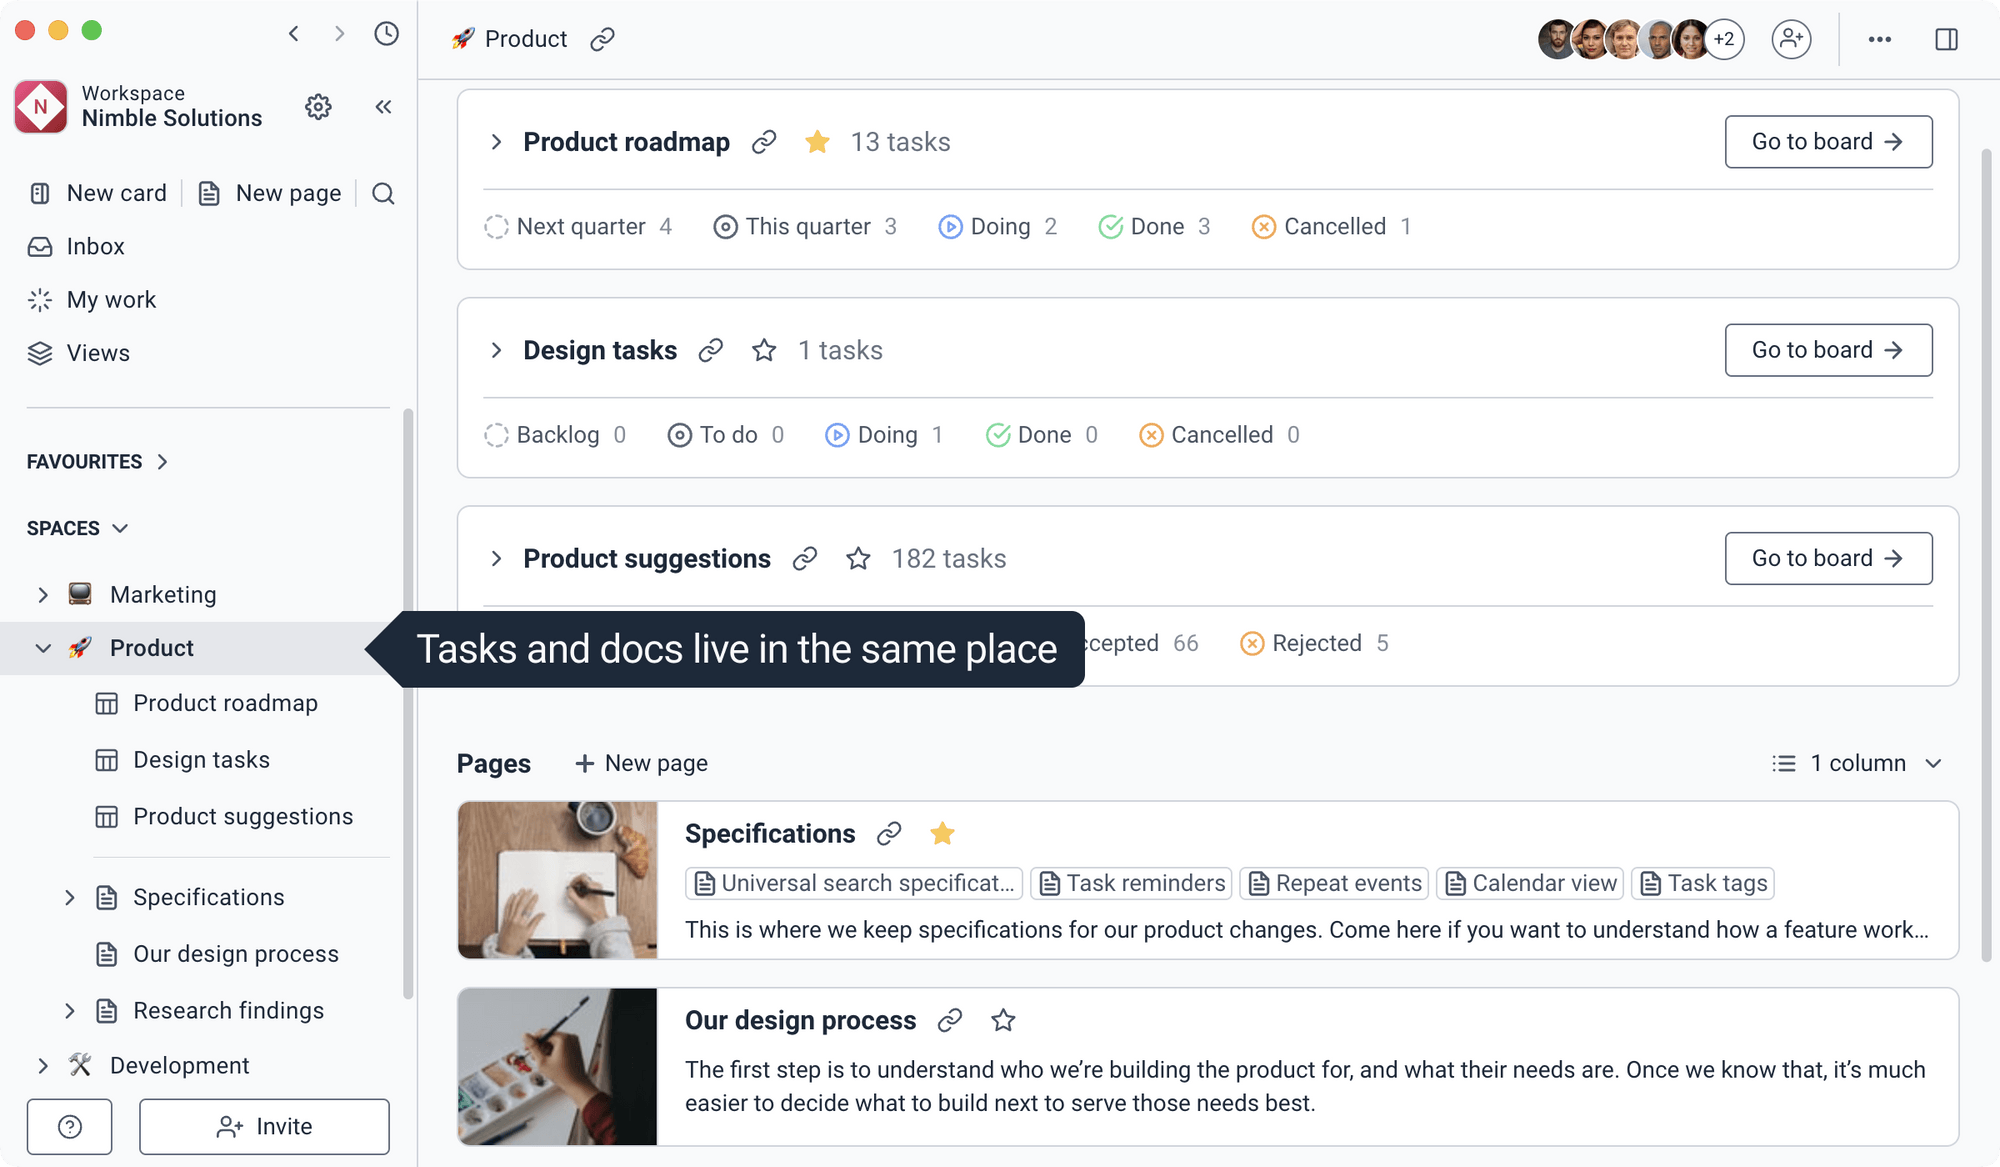
Task: Unfavourite Product roadmap by clicking its star
Action: [817, 142]
